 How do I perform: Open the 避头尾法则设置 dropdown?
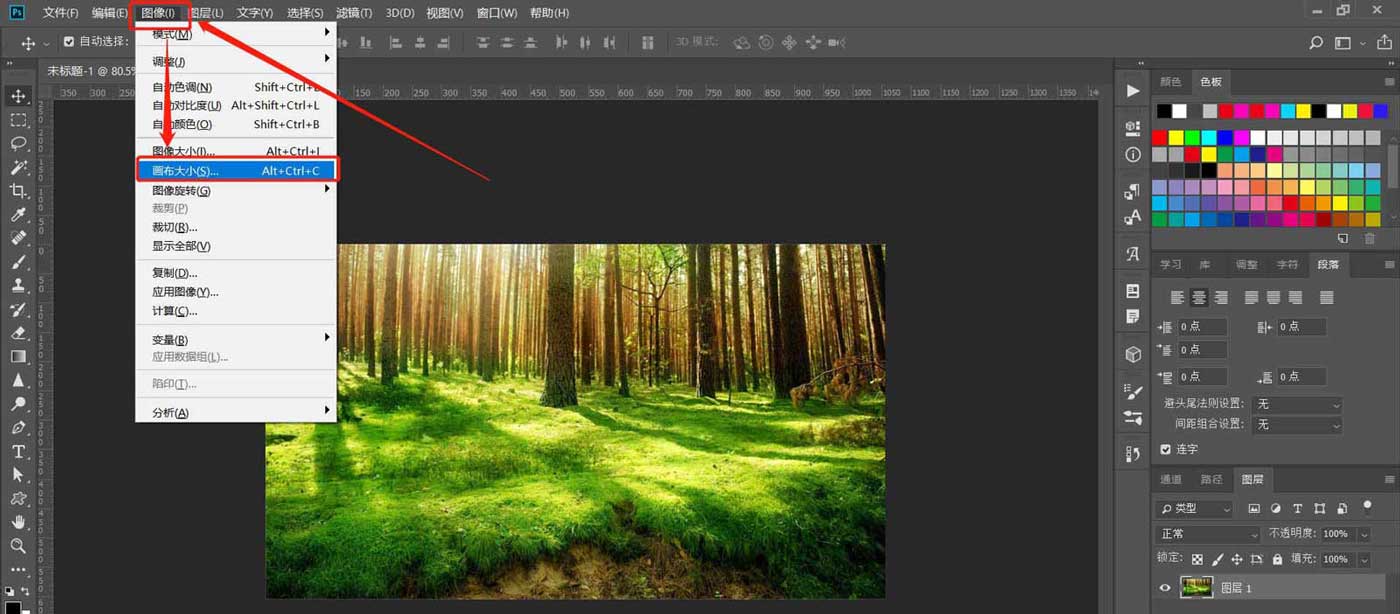(1298, 404)
